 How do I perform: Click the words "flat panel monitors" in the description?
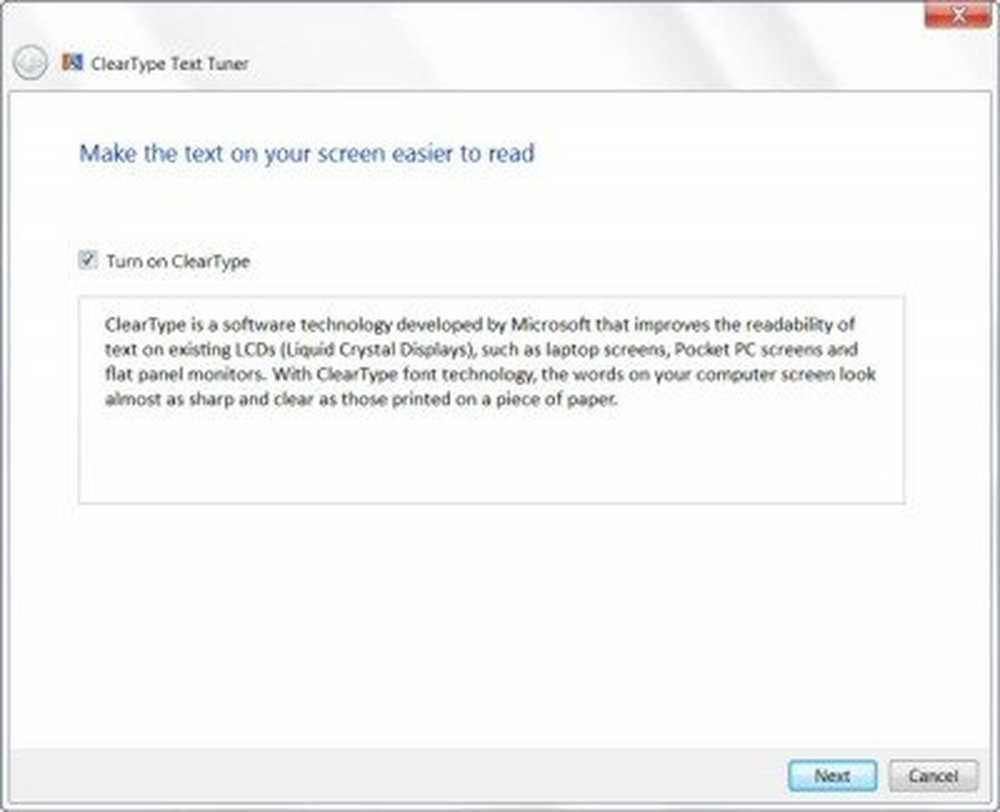pos(184,374)
